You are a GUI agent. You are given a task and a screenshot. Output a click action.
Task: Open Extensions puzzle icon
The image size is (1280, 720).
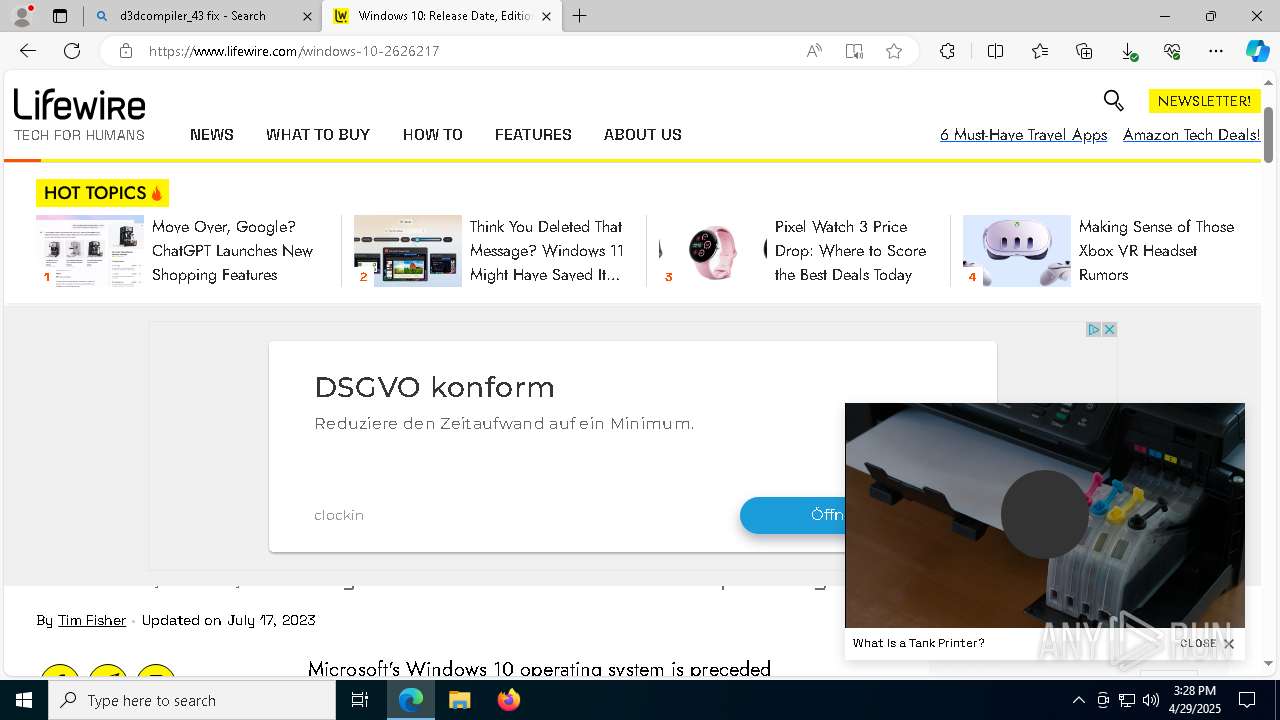click(947, 51)
